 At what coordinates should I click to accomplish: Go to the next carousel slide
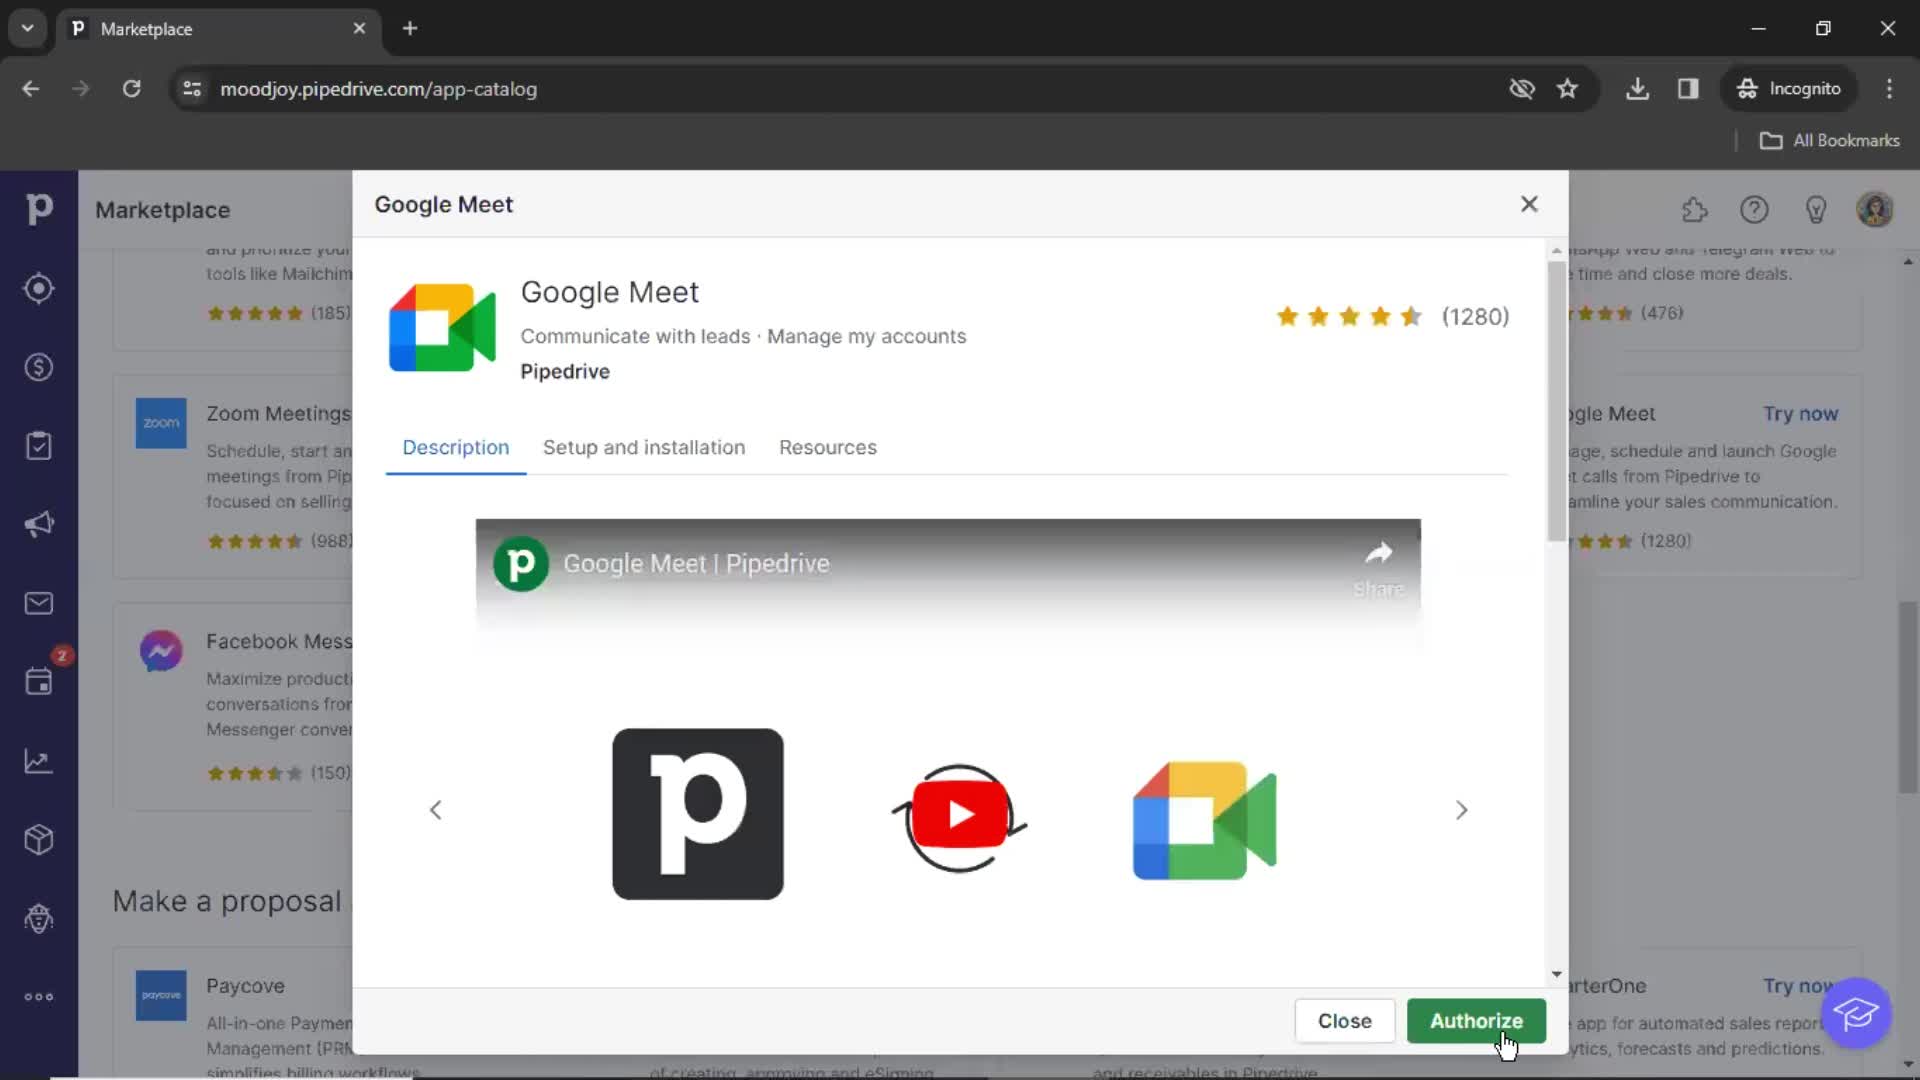coord(1461,810)
